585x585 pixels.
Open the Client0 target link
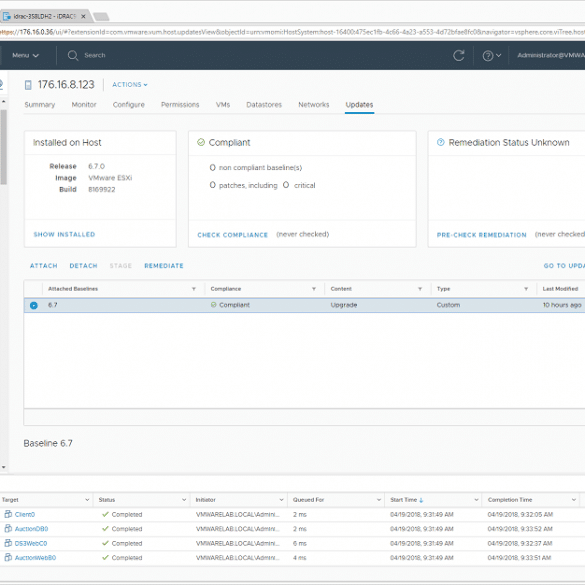coord(25,514)
